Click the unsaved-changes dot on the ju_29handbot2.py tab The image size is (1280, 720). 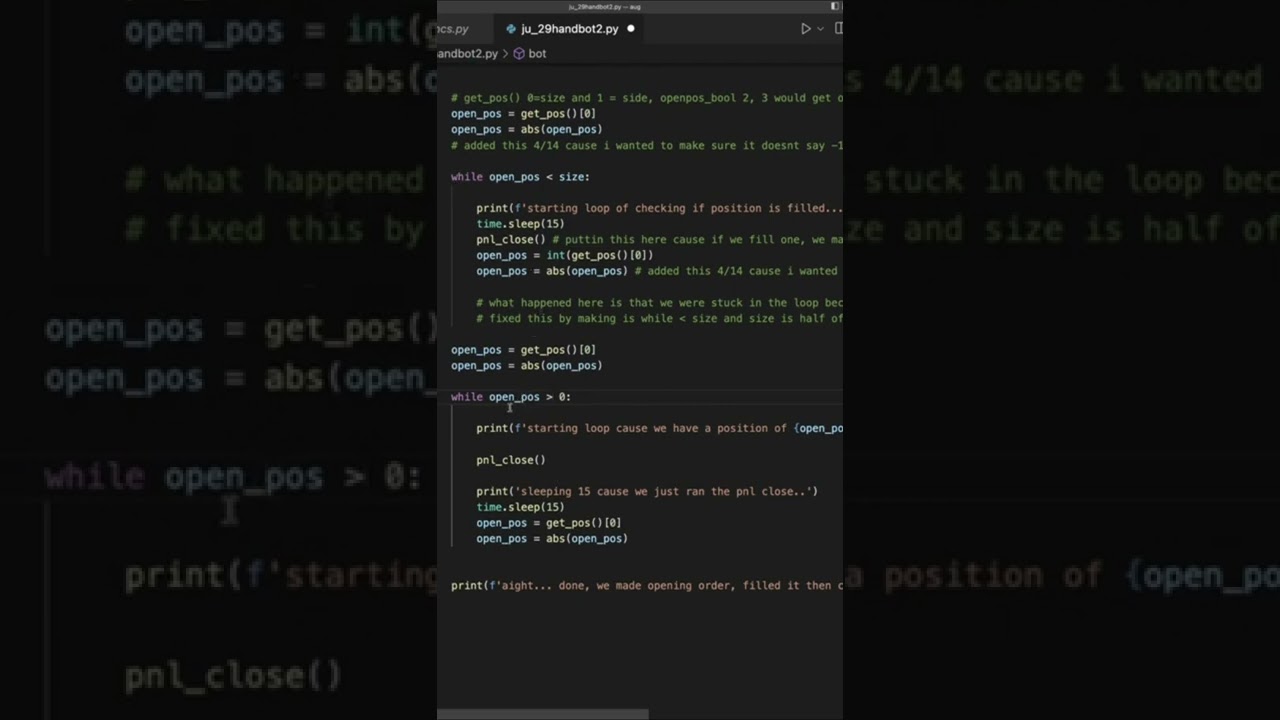tap(630, 29)
